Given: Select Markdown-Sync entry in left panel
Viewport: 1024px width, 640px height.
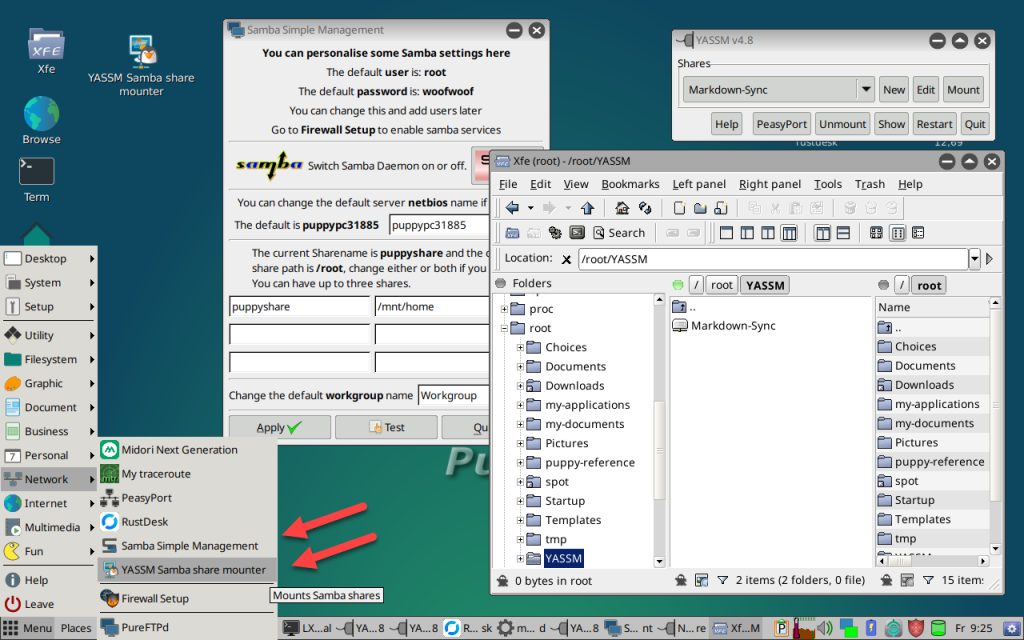Looking at the screenshot, I should point(724,326).
